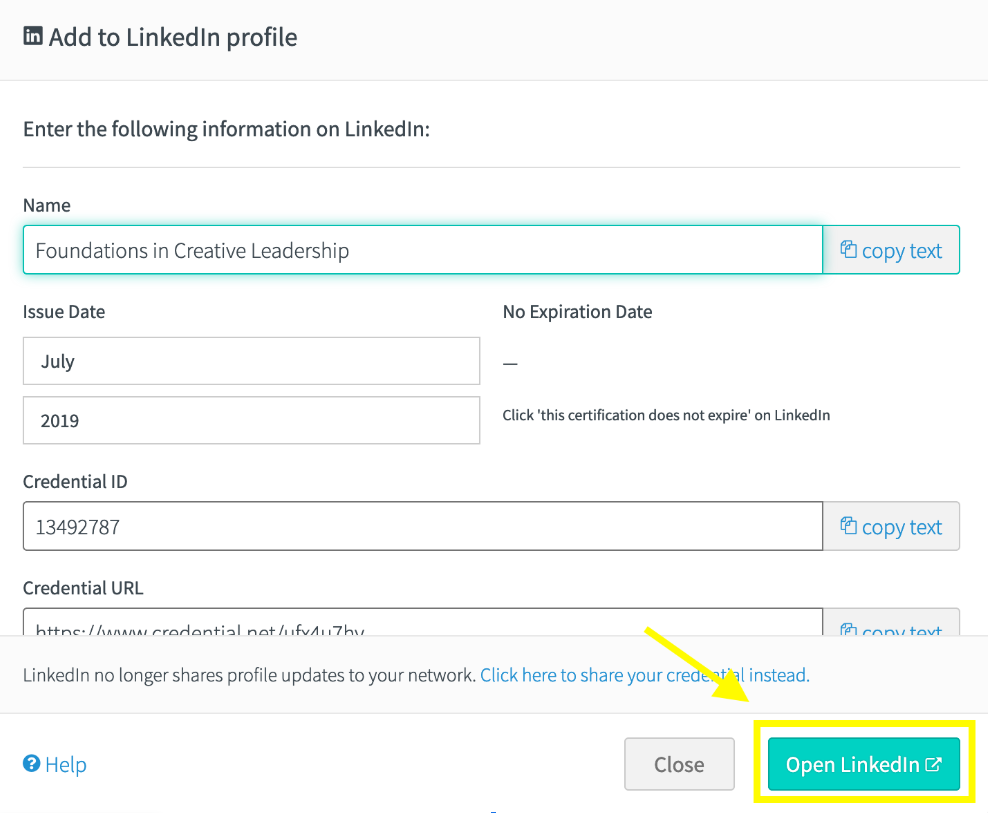
Task: Click the copy icon beside the Credential URL
Action: [x=848, y=628]
